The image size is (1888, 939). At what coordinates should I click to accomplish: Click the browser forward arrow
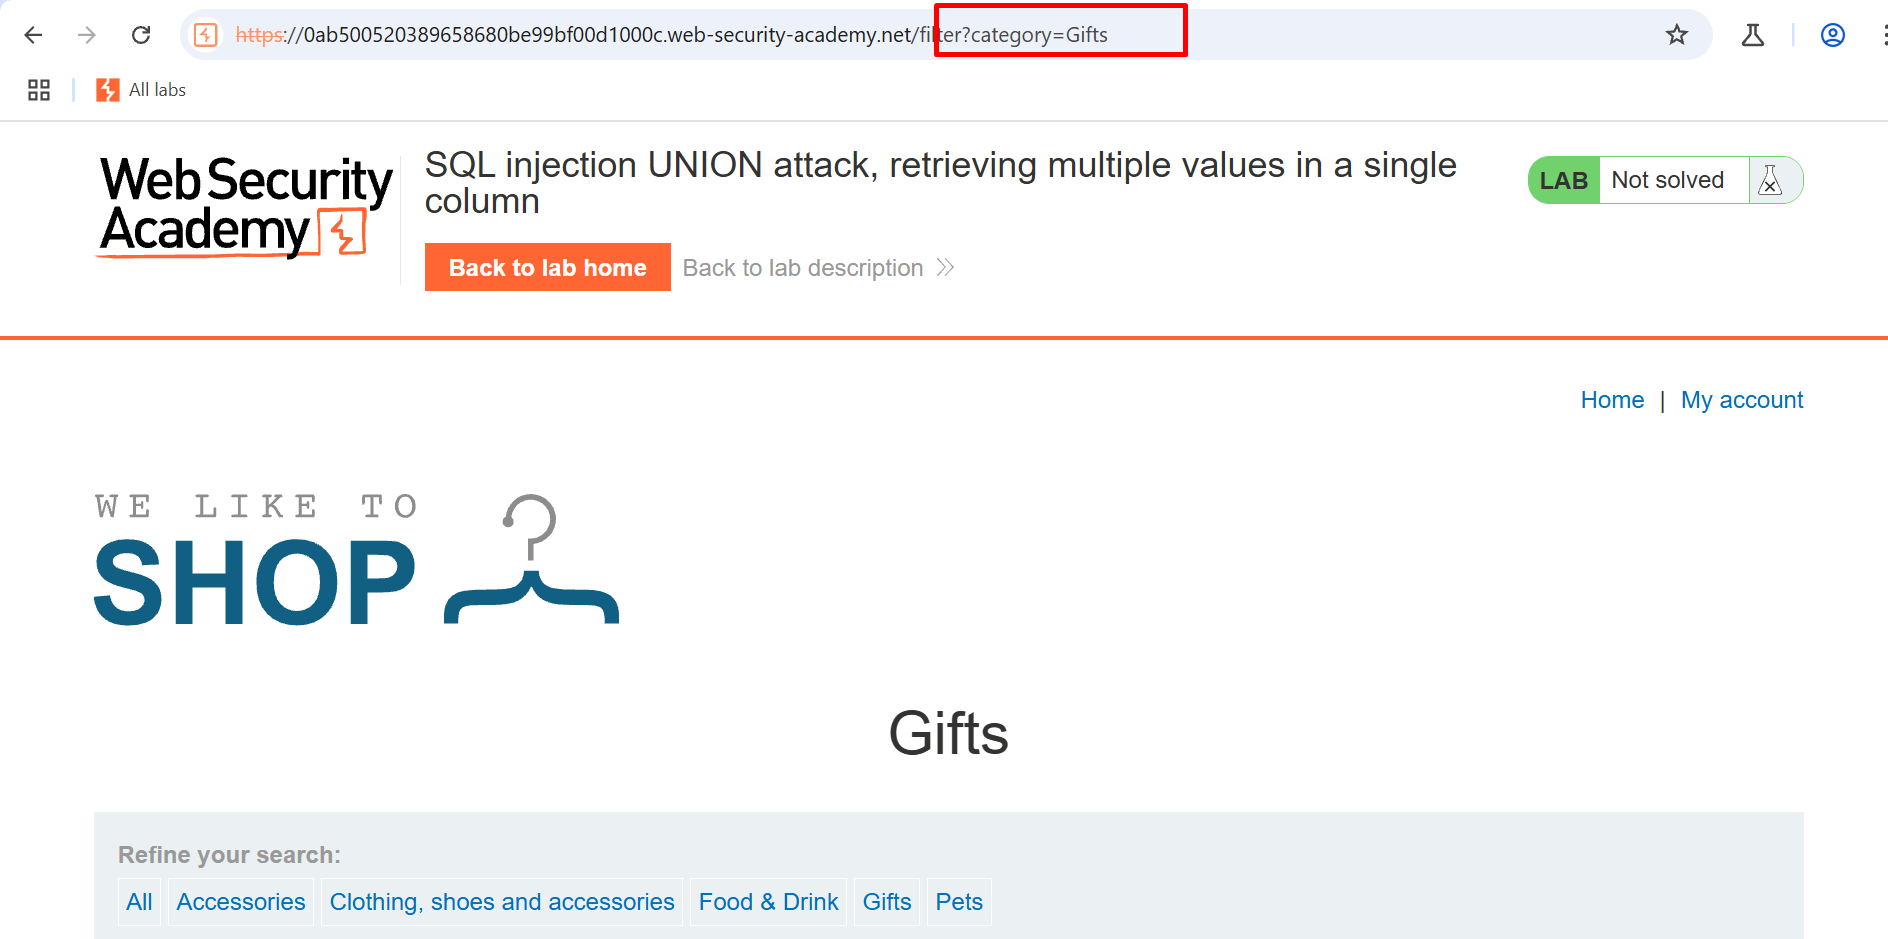tap(87, 35)
